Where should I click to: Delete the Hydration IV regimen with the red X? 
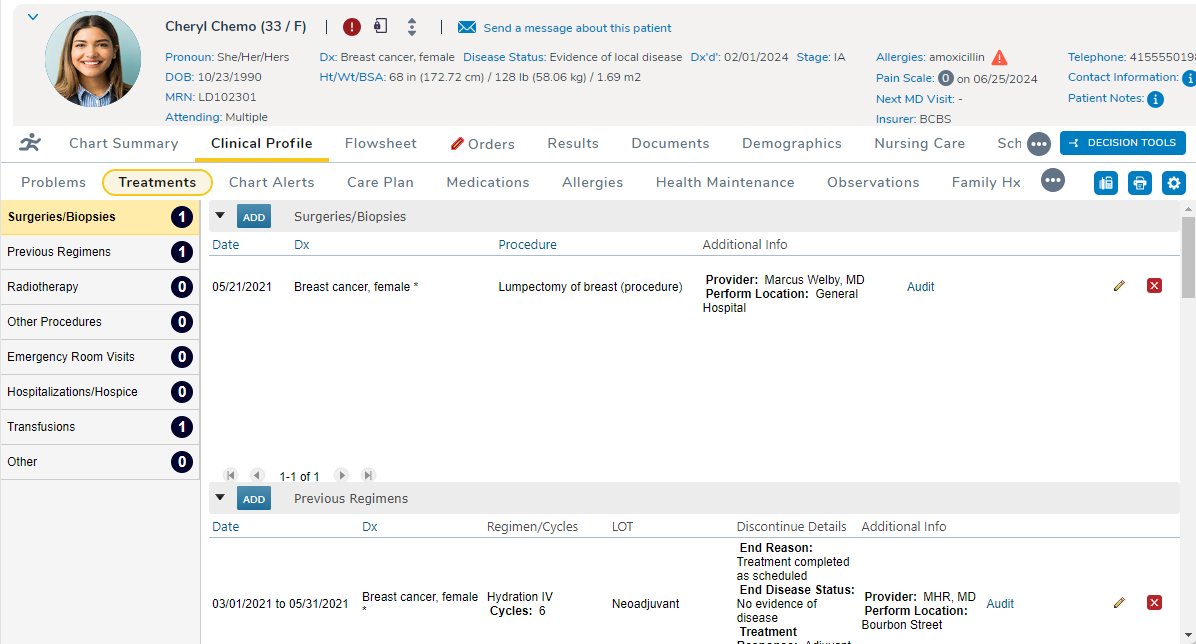(x=1155, y=603)
